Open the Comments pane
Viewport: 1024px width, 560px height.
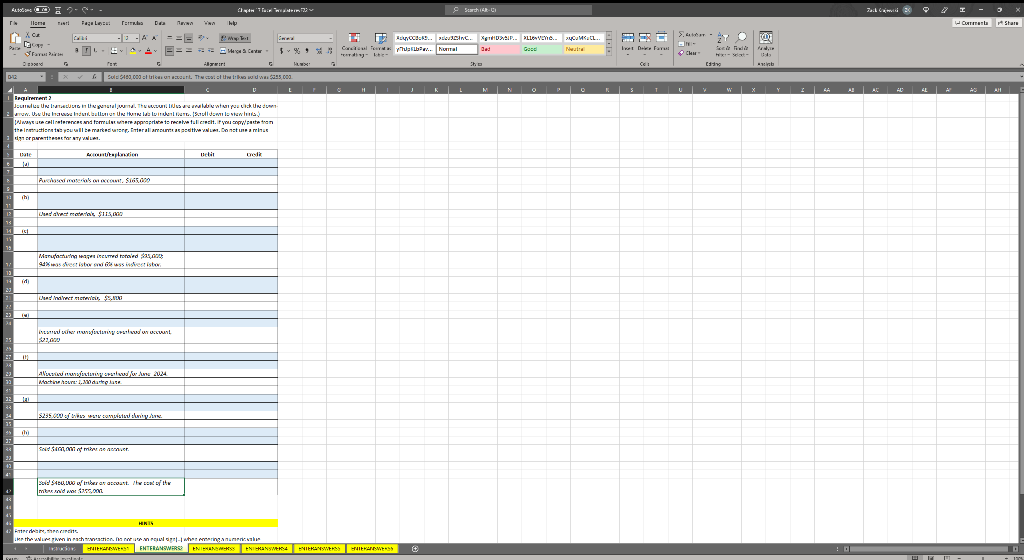971,23
